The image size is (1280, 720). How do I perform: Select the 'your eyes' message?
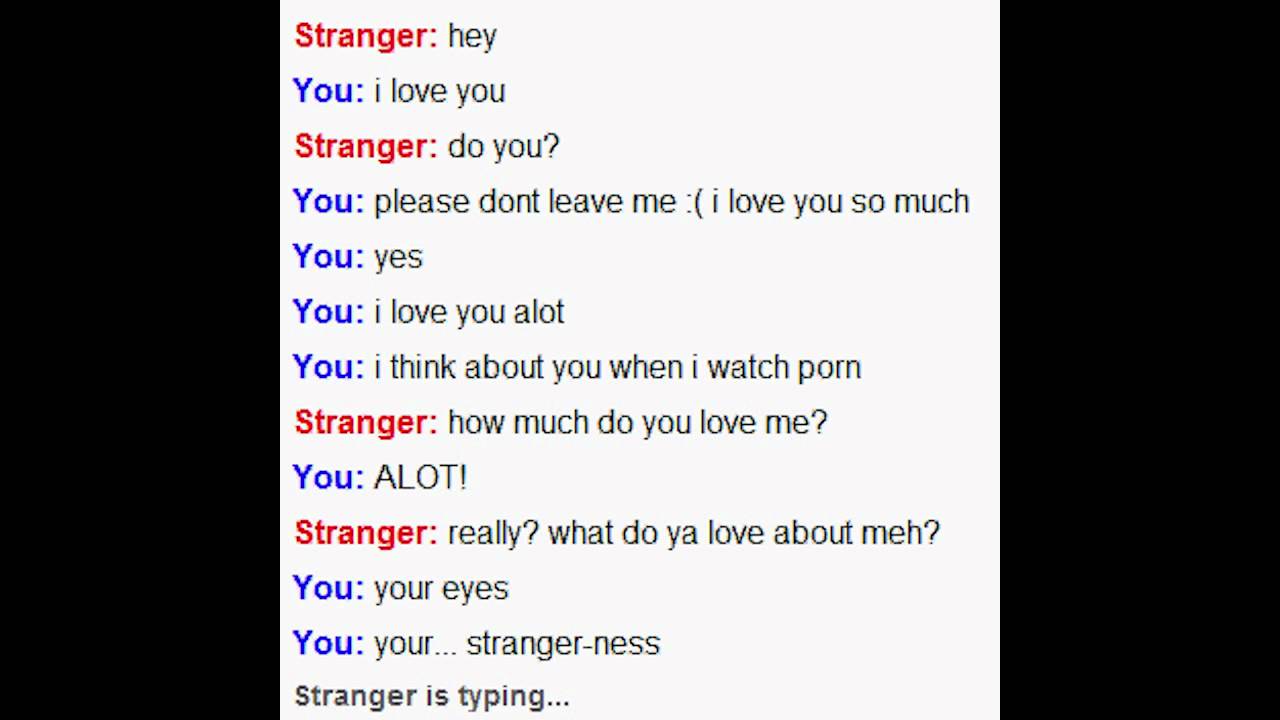[441, 589]
